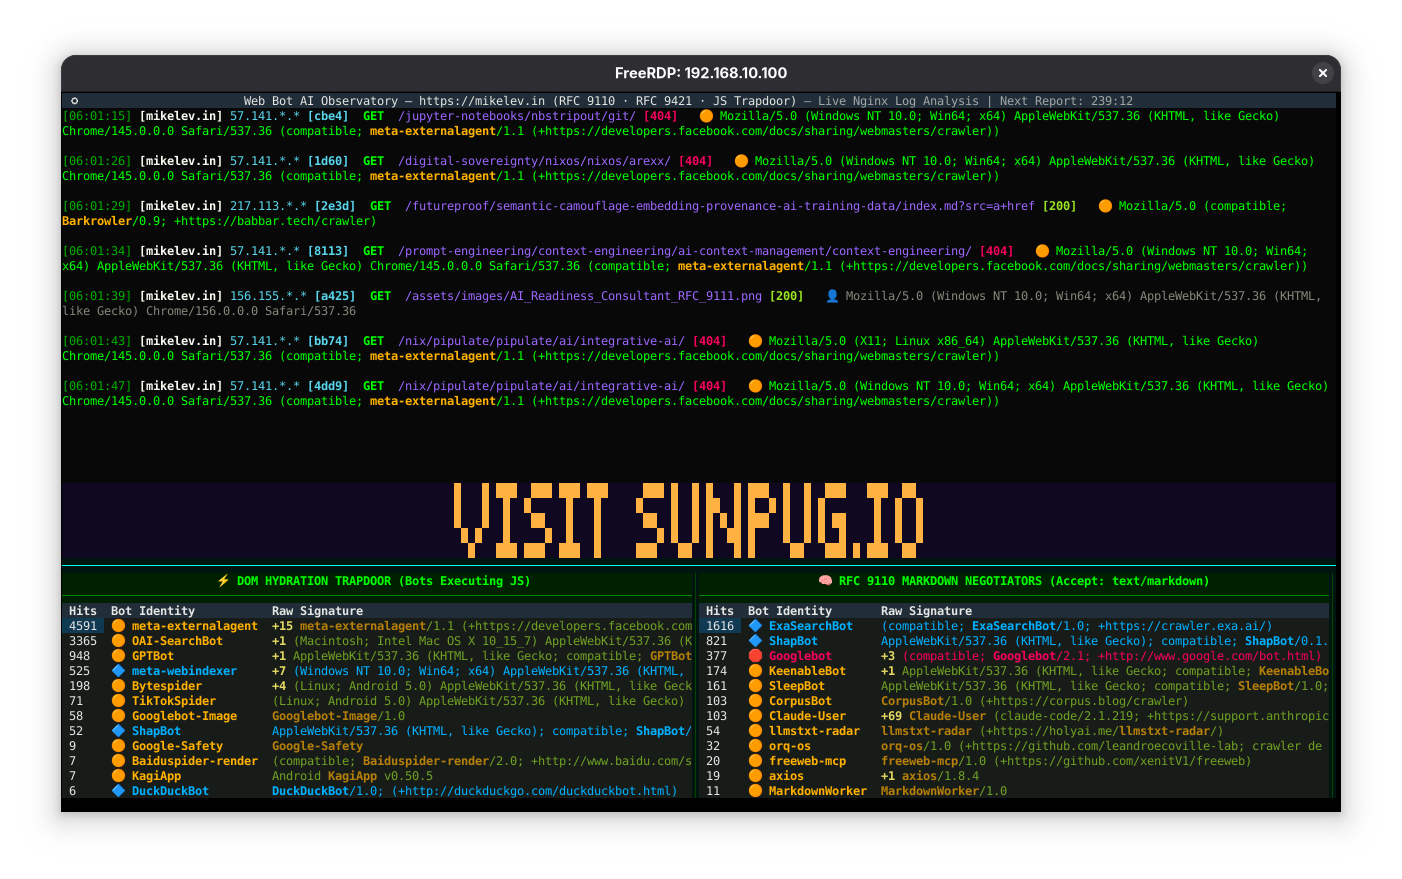Image resolution: width=1402 pixels, height=879 pixels.
Task: Select the hit count 4591 cell
Action: (x=83, y=626)
